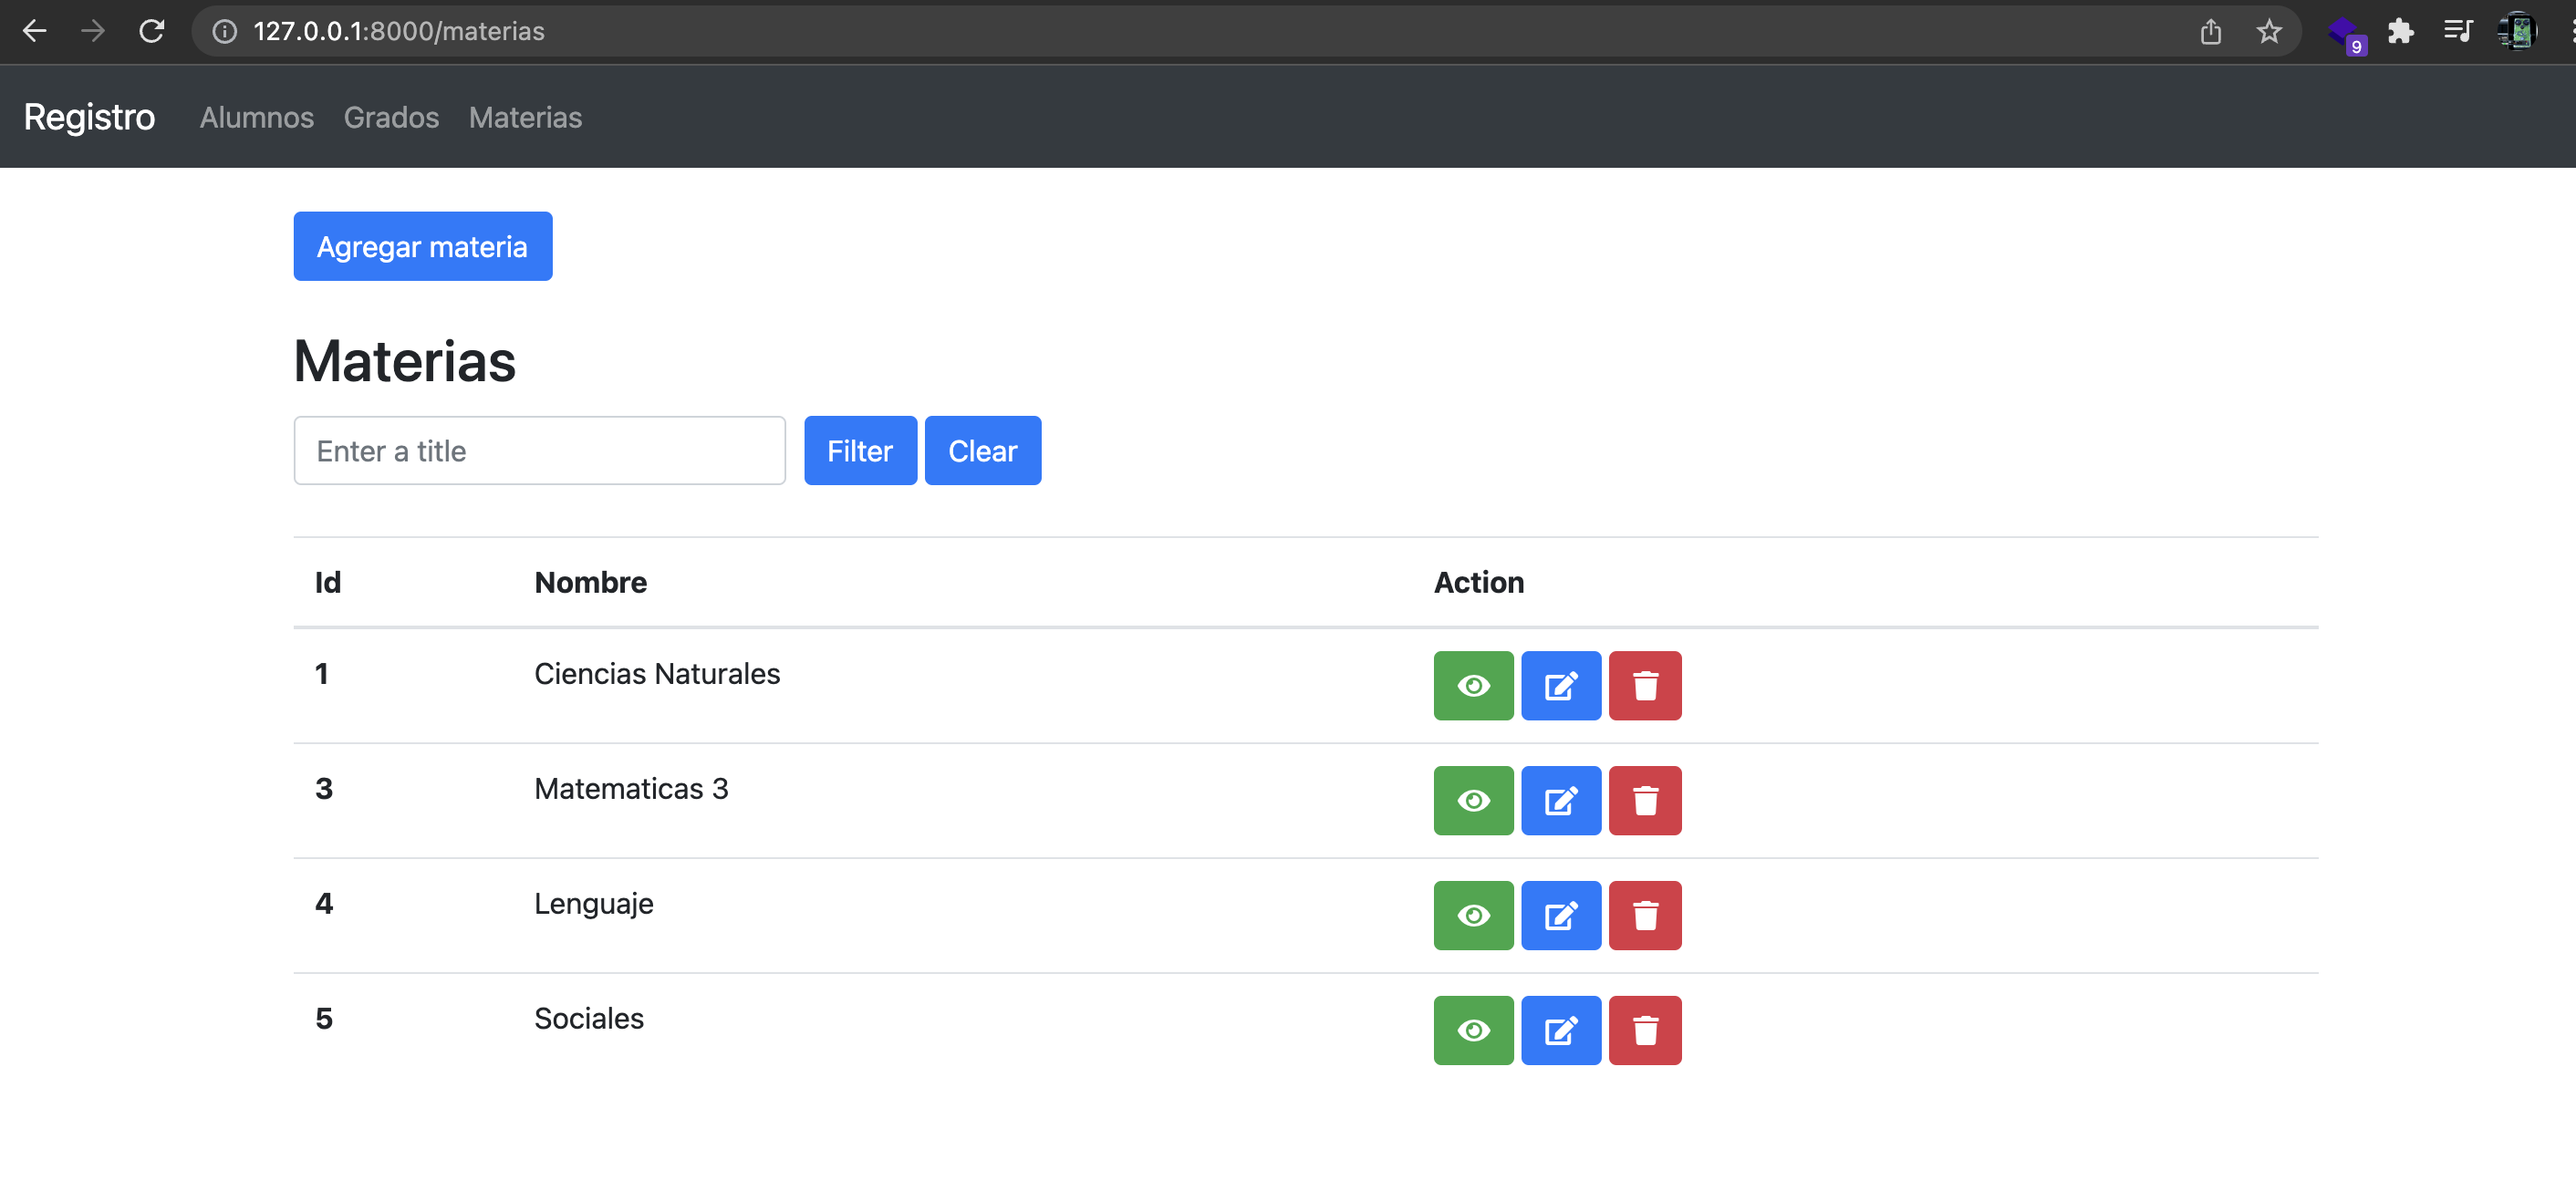
Task: Edit the Matematicas 3 row
Action: [x=1561, y=801]
